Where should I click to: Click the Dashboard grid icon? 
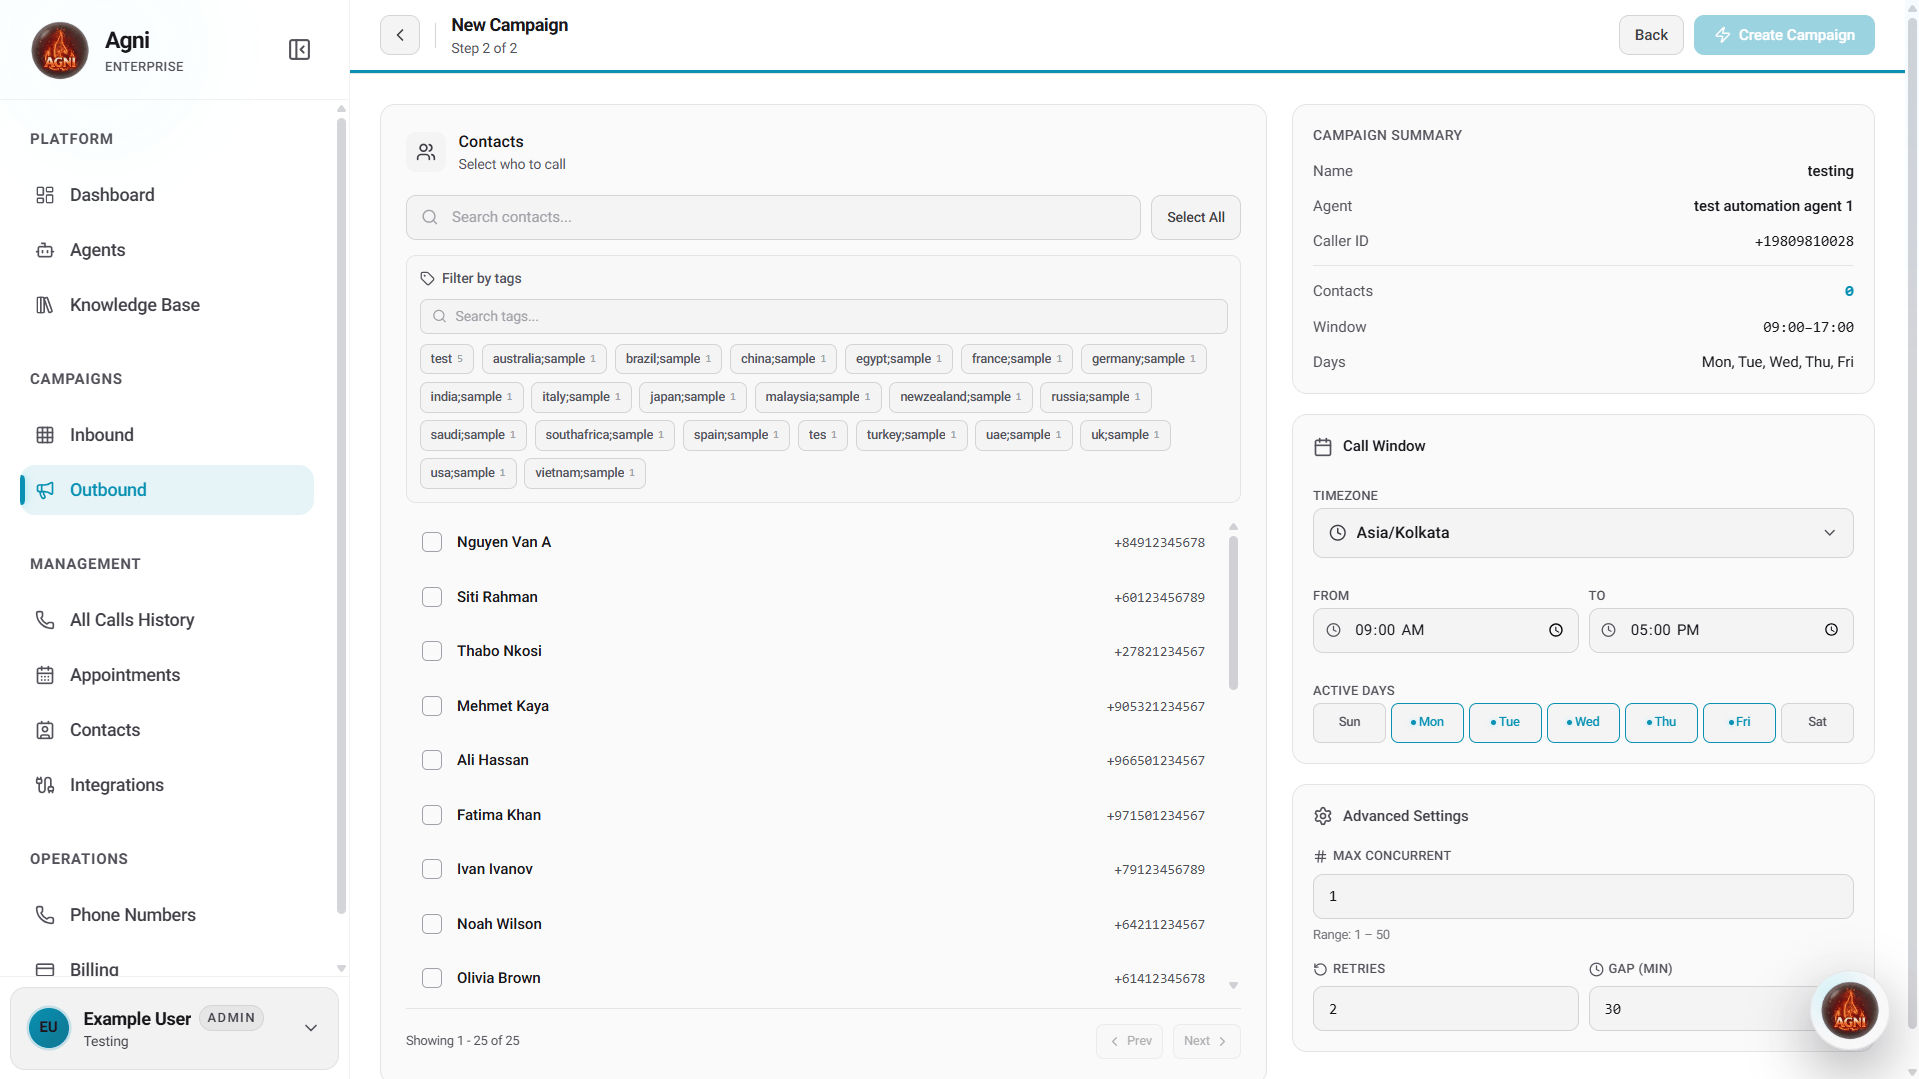tap(45, 195)
